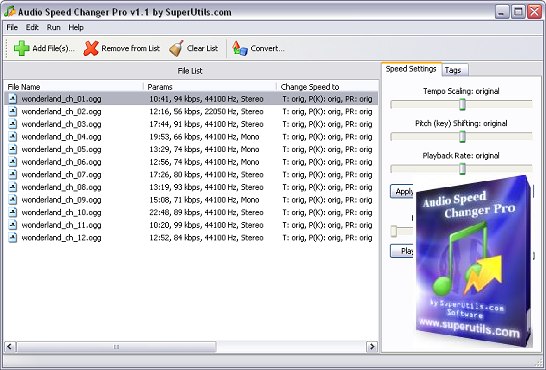Click the Convert... toolbar label
The width and height of the screenshot is (546, 370).
[267, 48]
